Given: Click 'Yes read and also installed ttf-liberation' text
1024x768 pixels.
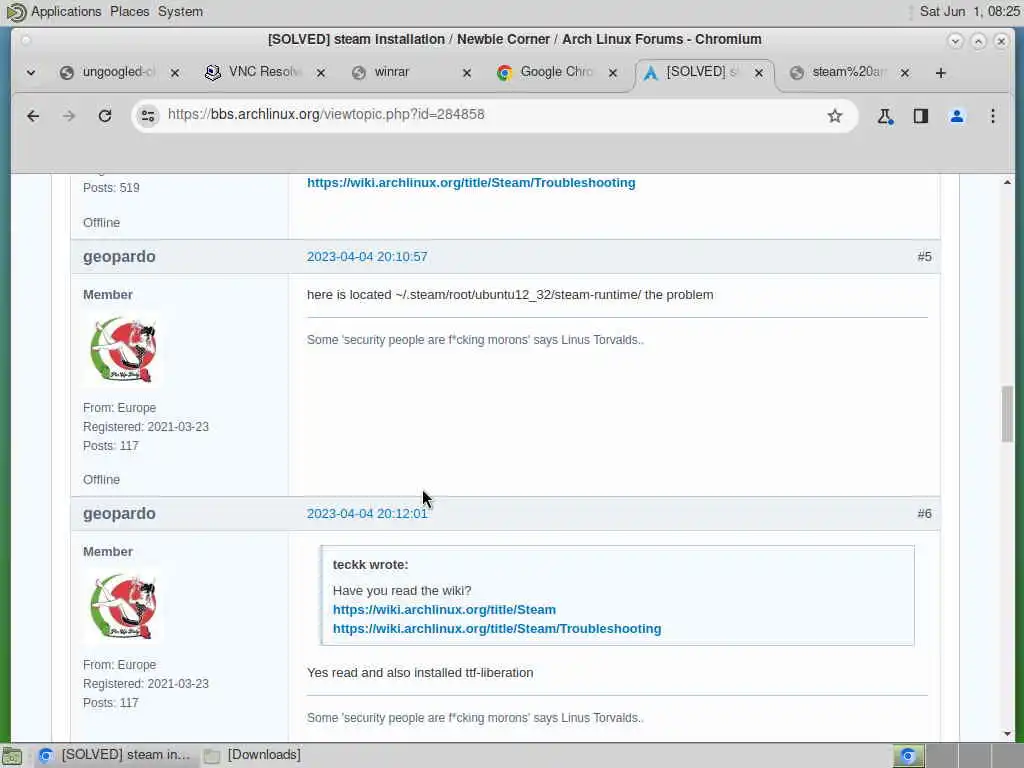Looking at the screenshot, I should click(420, 673).
